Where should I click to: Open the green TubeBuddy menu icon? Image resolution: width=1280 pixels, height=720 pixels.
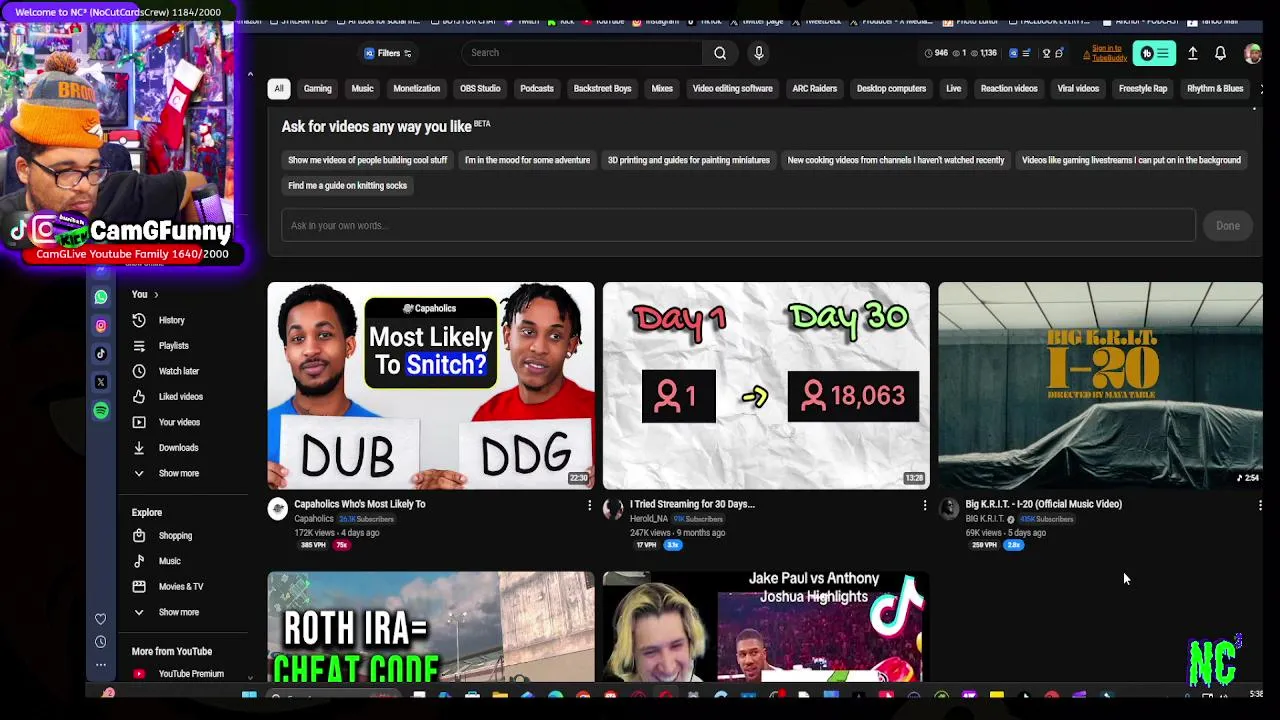(1154, 53)
